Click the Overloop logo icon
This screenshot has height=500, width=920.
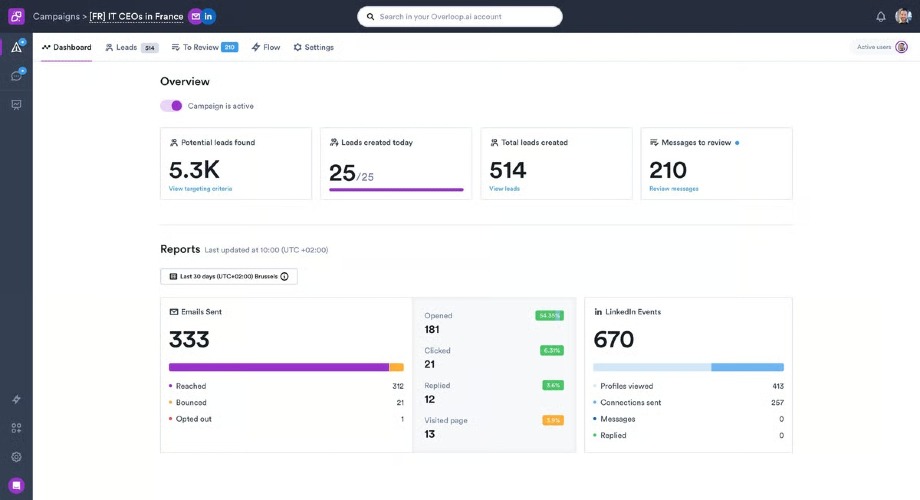coord(16,16)
